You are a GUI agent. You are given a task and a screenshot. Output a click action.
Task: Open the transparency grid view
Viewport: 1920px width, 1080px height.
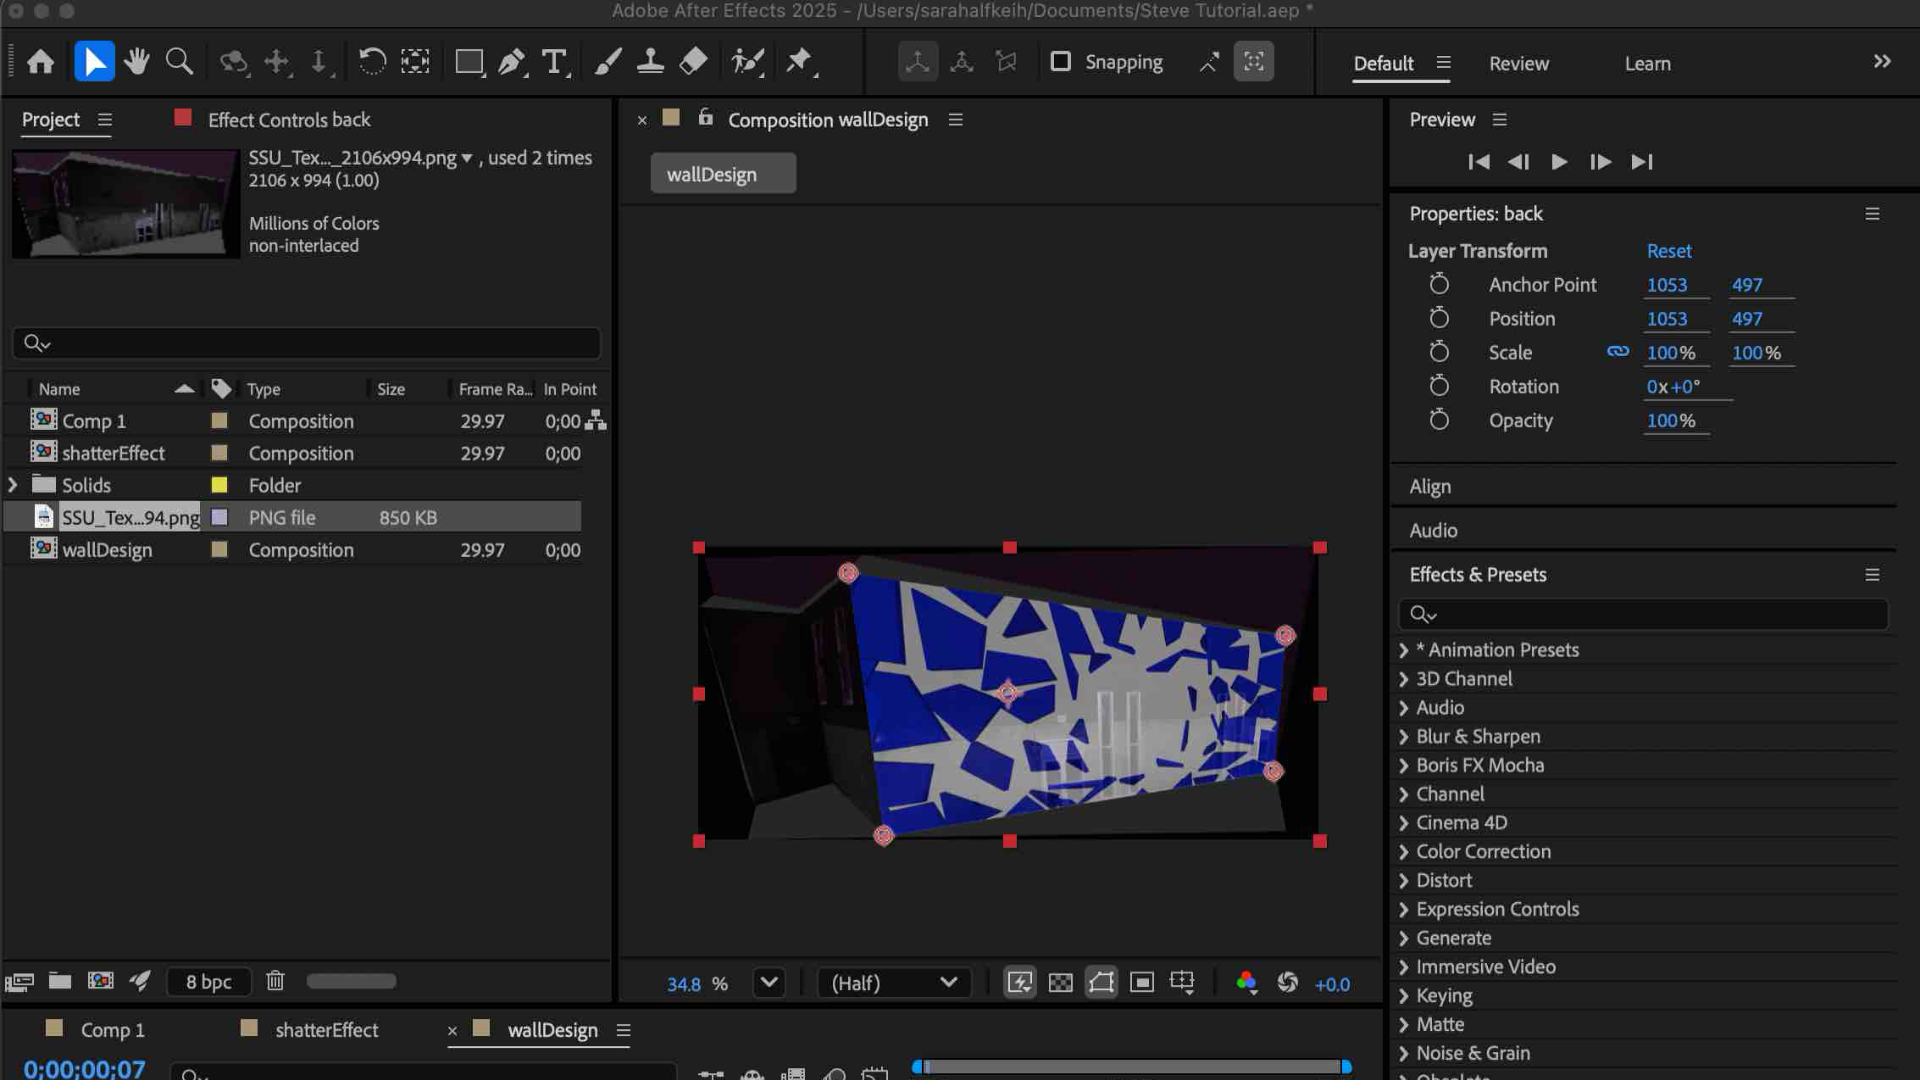pyautogui.click(x=1059, y=983)
